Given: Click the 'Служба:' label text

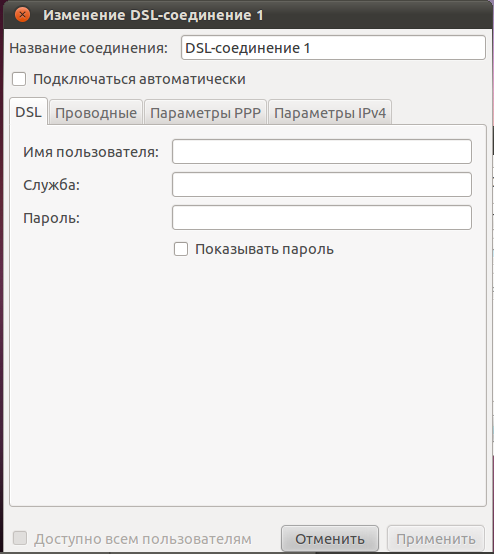Looking at the screenshot, I should point(52,185).
